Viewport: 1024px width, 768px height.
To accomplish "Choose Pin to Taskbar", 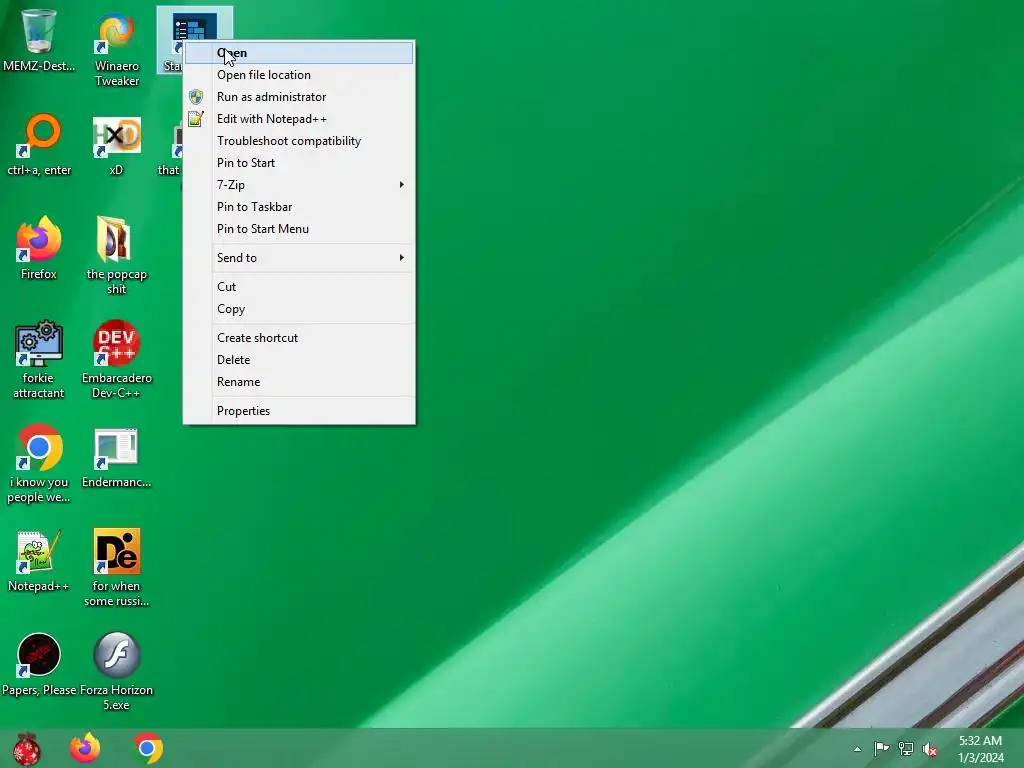I will coord(299,207).
